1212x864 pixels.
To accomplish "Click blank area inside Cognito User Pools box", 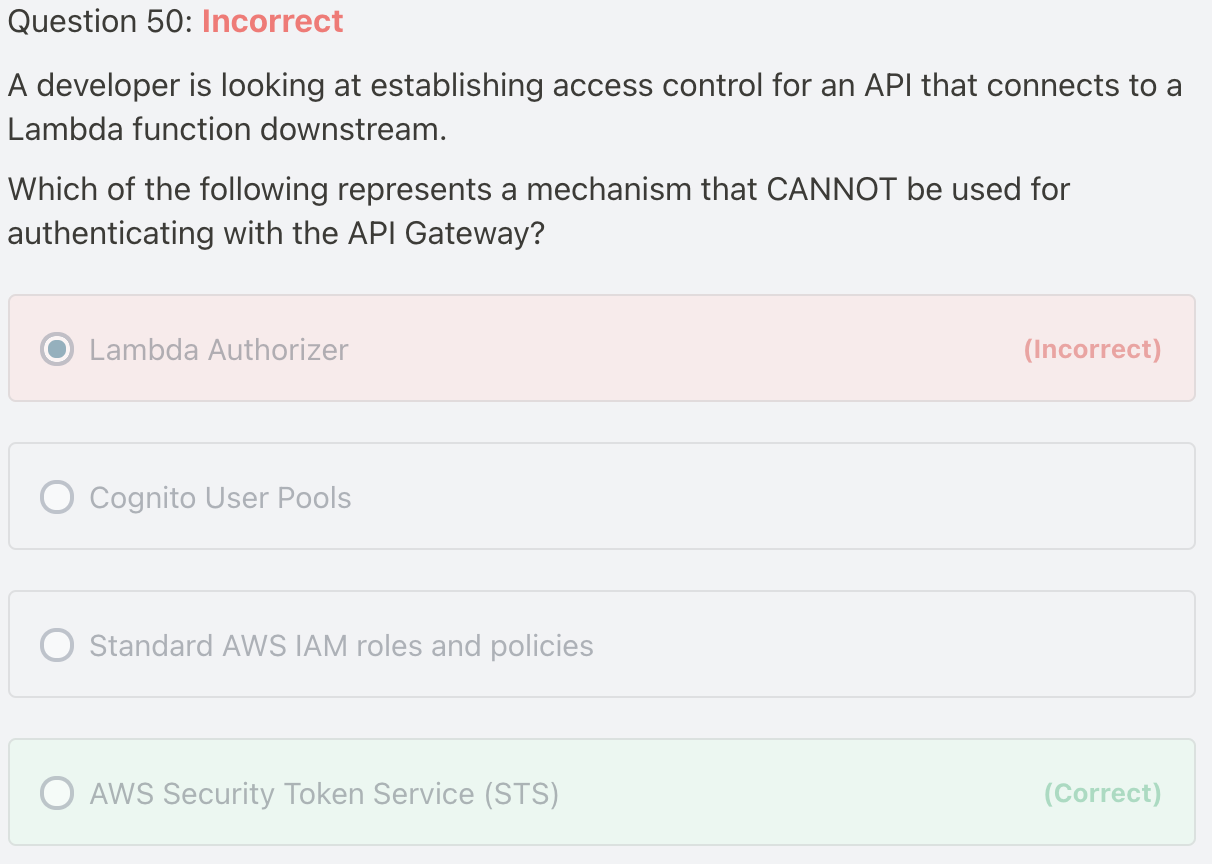I will click(750, 497).
